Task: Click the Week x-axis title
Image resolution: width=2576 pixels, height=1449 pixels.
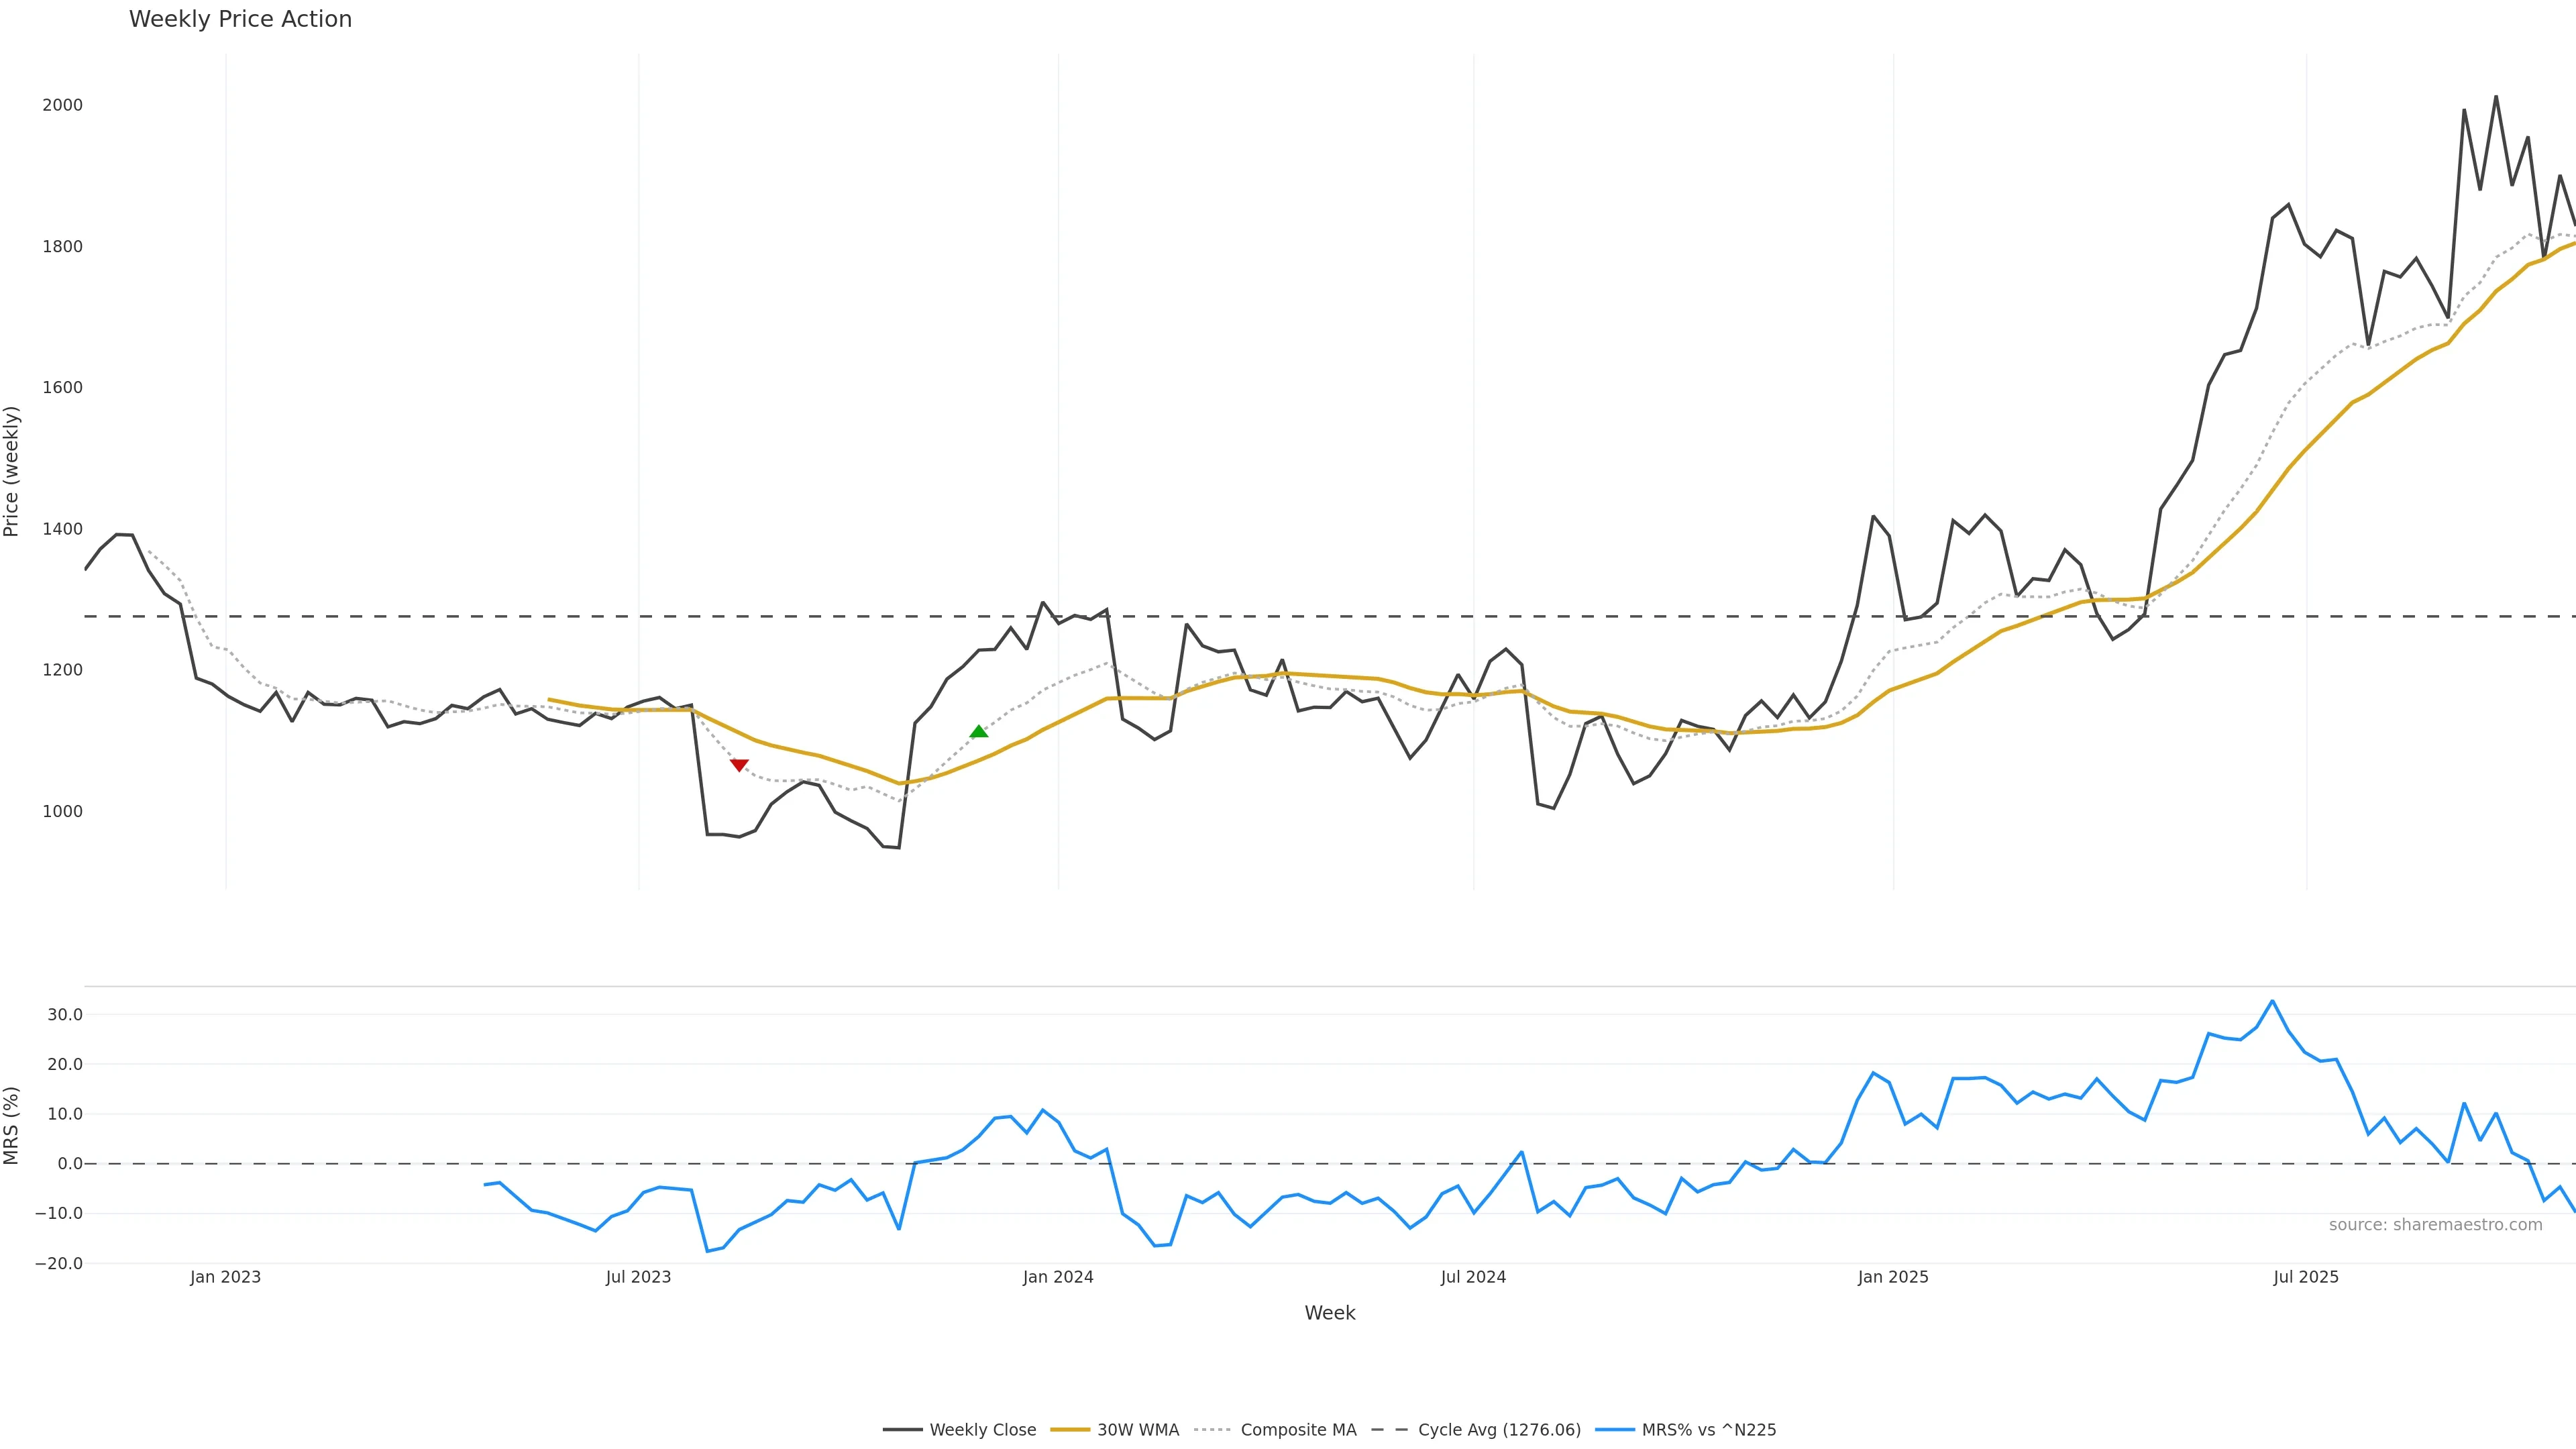Action: click(1329, 1313)
